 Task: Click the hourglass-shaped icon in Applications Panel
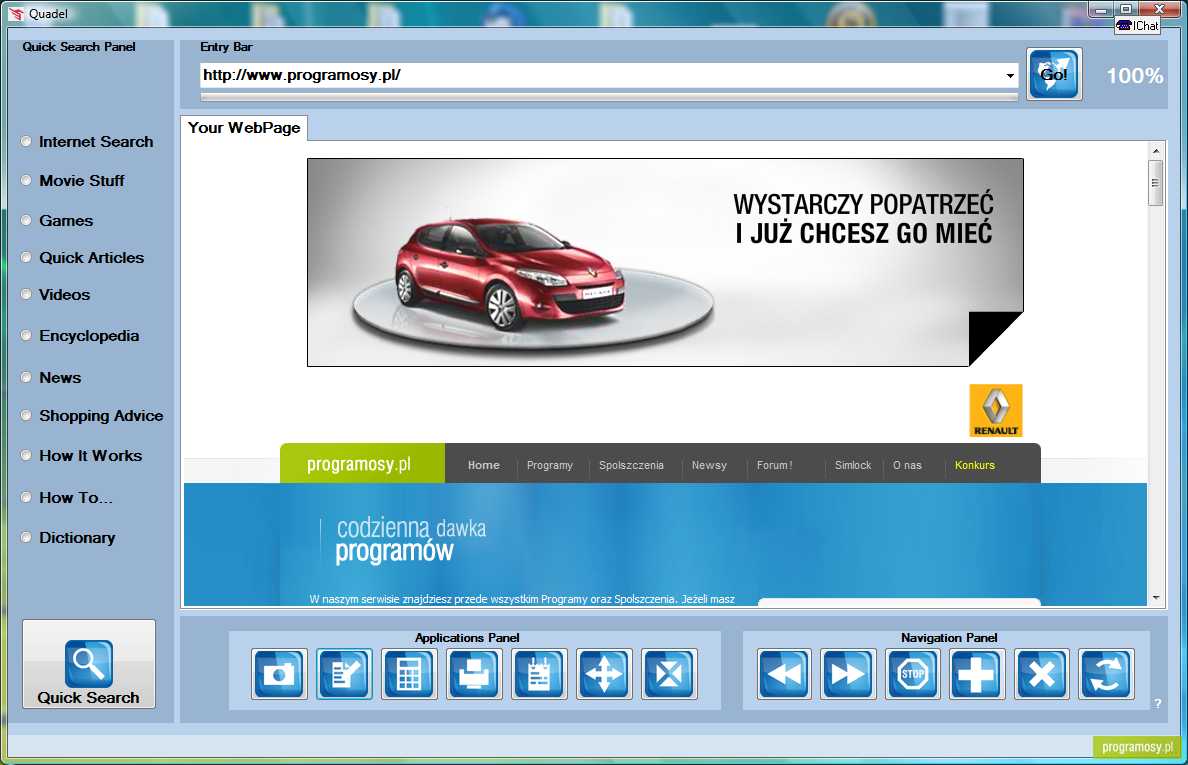click(x=669, y=673)
